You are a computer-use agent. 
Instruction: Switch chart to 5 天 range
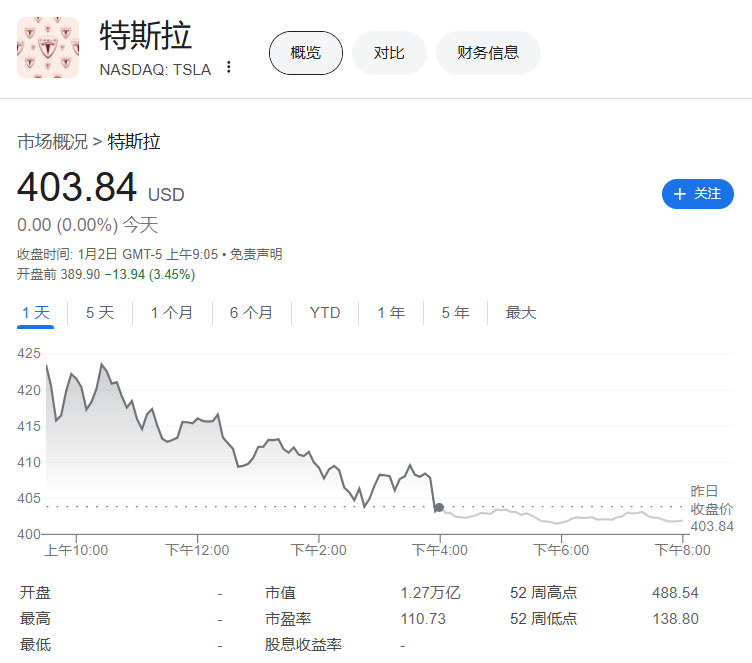[100, 313]
